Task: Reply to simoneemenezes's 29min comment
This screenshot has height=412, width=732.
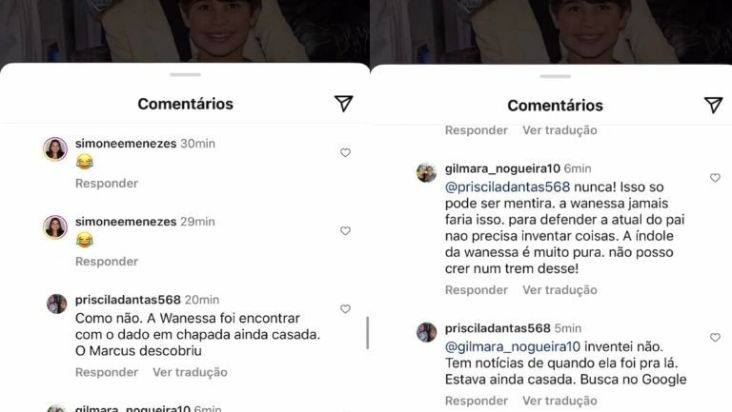Action: [x=106, y=261]
